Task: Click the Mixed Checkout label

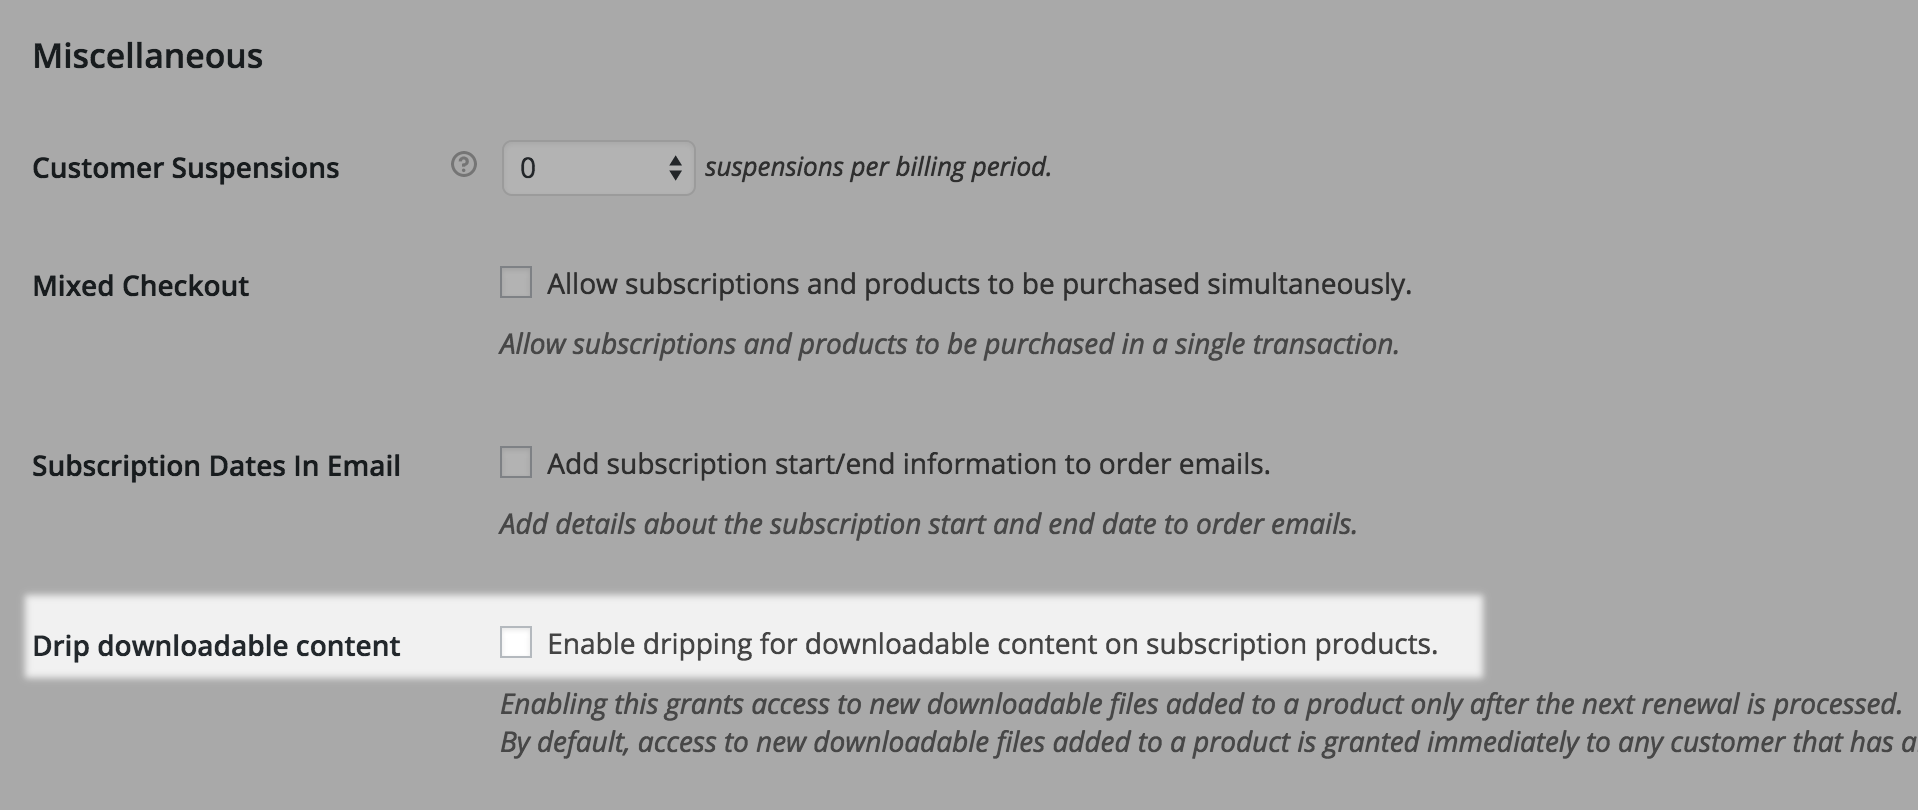Action: pos(140,285)
